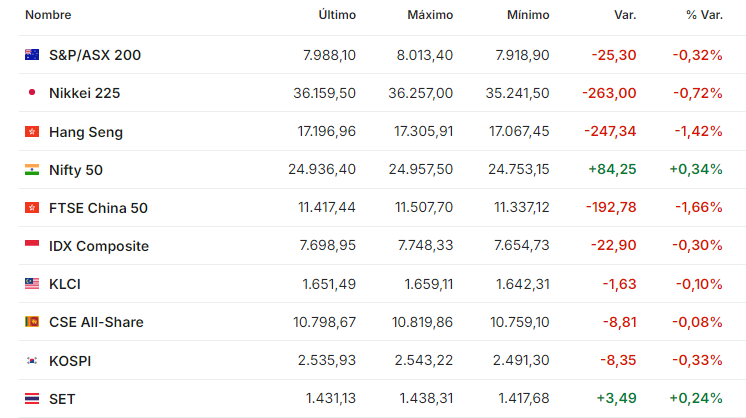
Task: Open the S&P/ASX 200 index link
Action: [95, 55]
